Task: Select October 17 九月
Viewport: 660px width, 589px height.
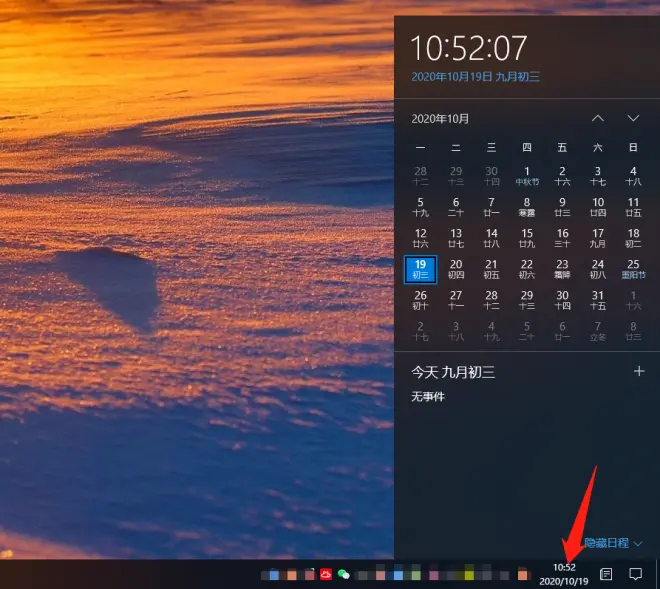Action: pos(598,238)
